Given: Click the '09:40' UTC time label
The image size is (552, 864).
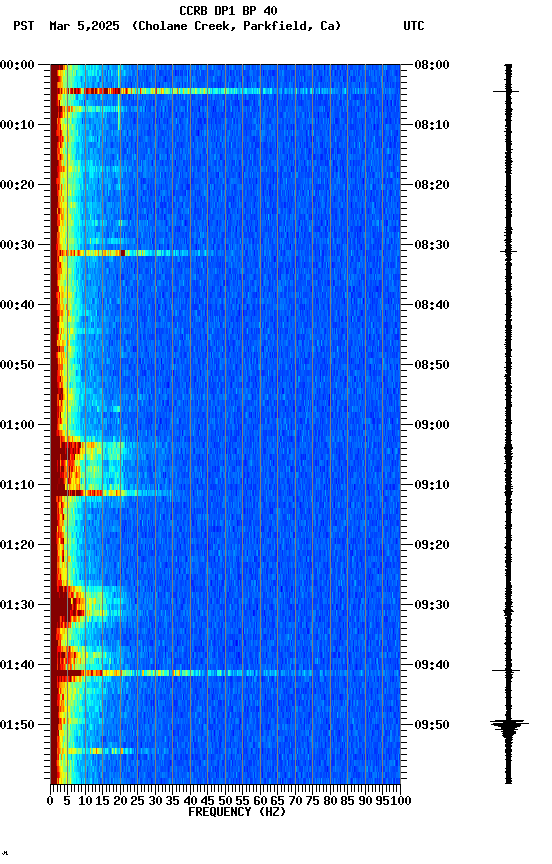Looking at the screenshot, I should tap(432, 666).
